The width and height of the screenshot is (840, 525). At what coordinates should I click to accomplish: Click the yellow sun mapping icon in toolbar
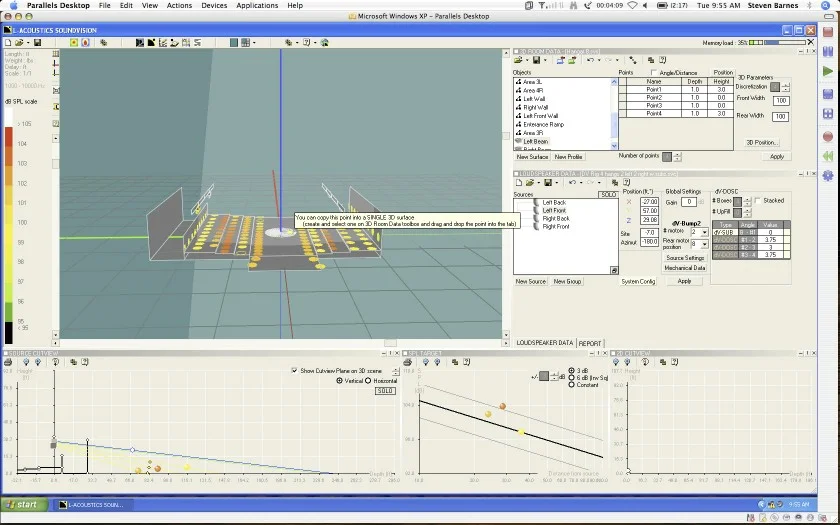point(74,42)
